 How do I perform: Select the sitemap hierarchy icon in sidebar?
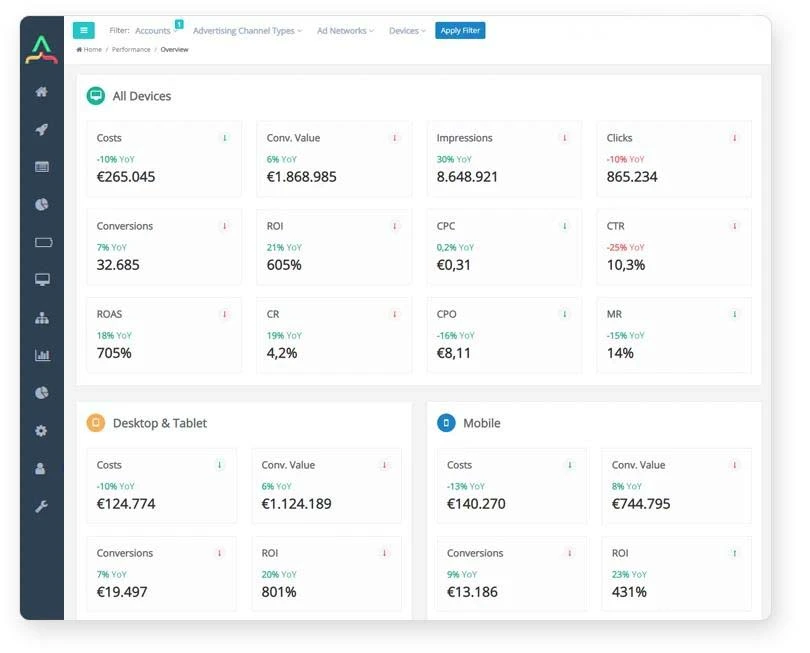tap(42, 318)
